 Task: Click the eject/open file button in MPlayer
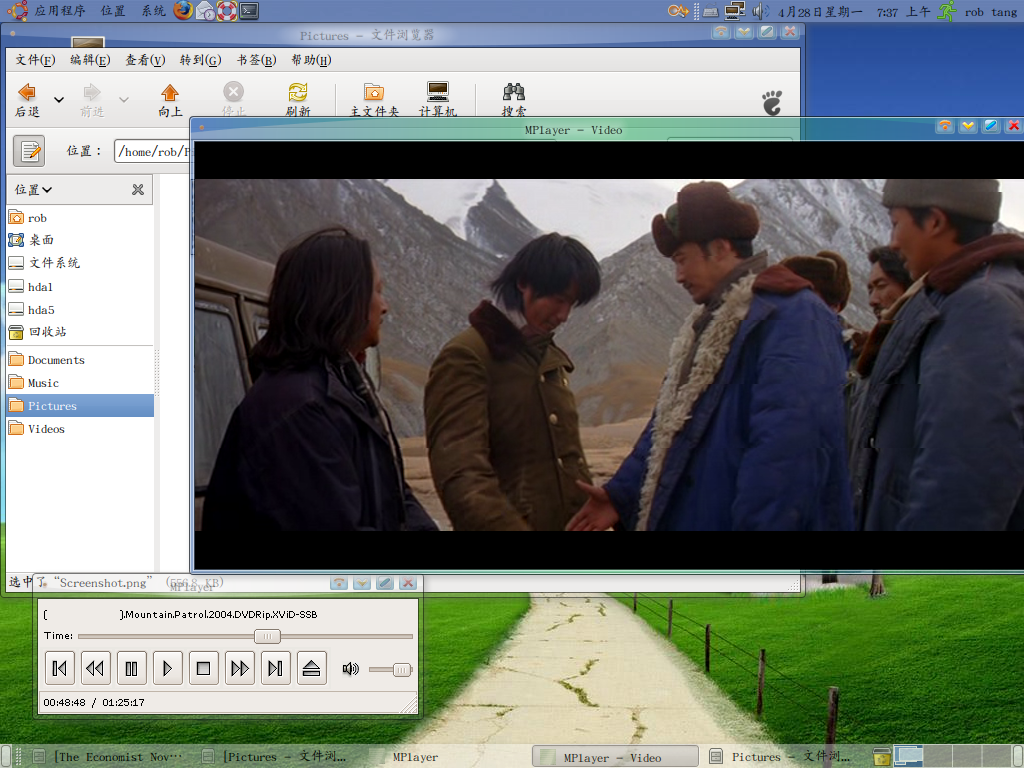312,668
